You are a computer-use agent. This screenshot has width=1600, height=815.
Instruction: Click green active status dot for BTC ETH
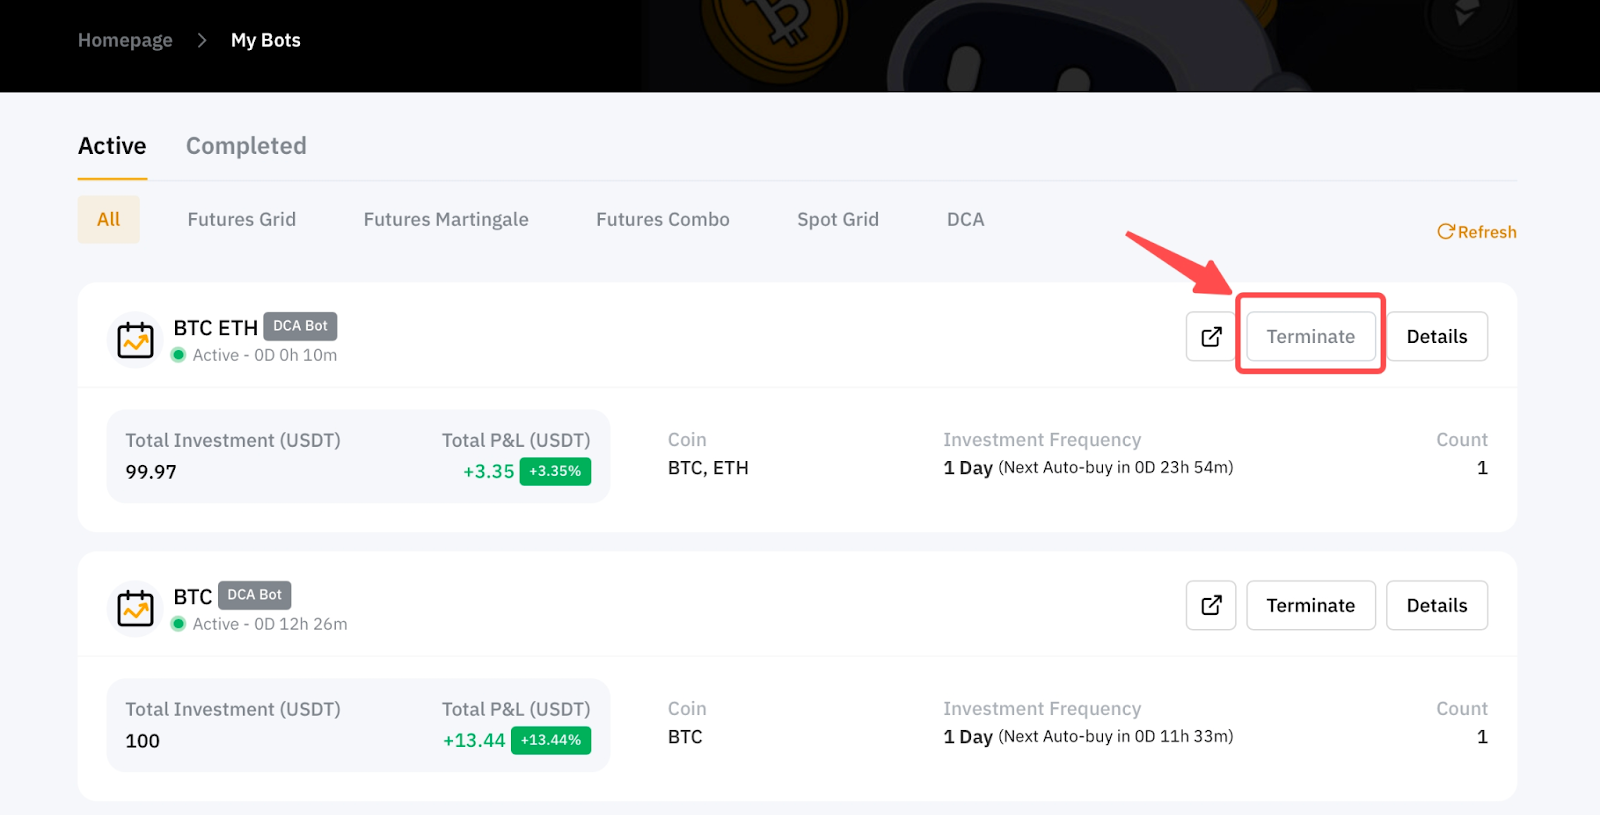click(178, 355)
